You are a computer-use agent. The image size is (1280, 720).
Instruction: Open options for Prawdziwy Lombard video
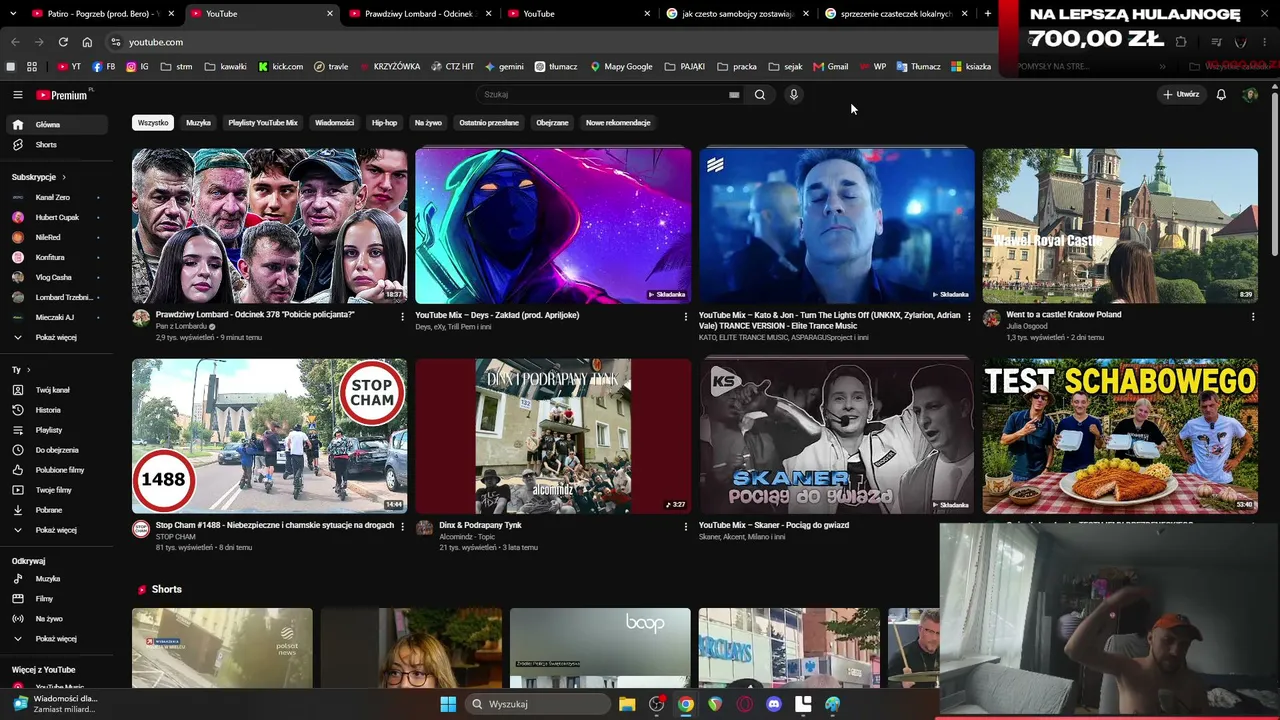point(403,316)
